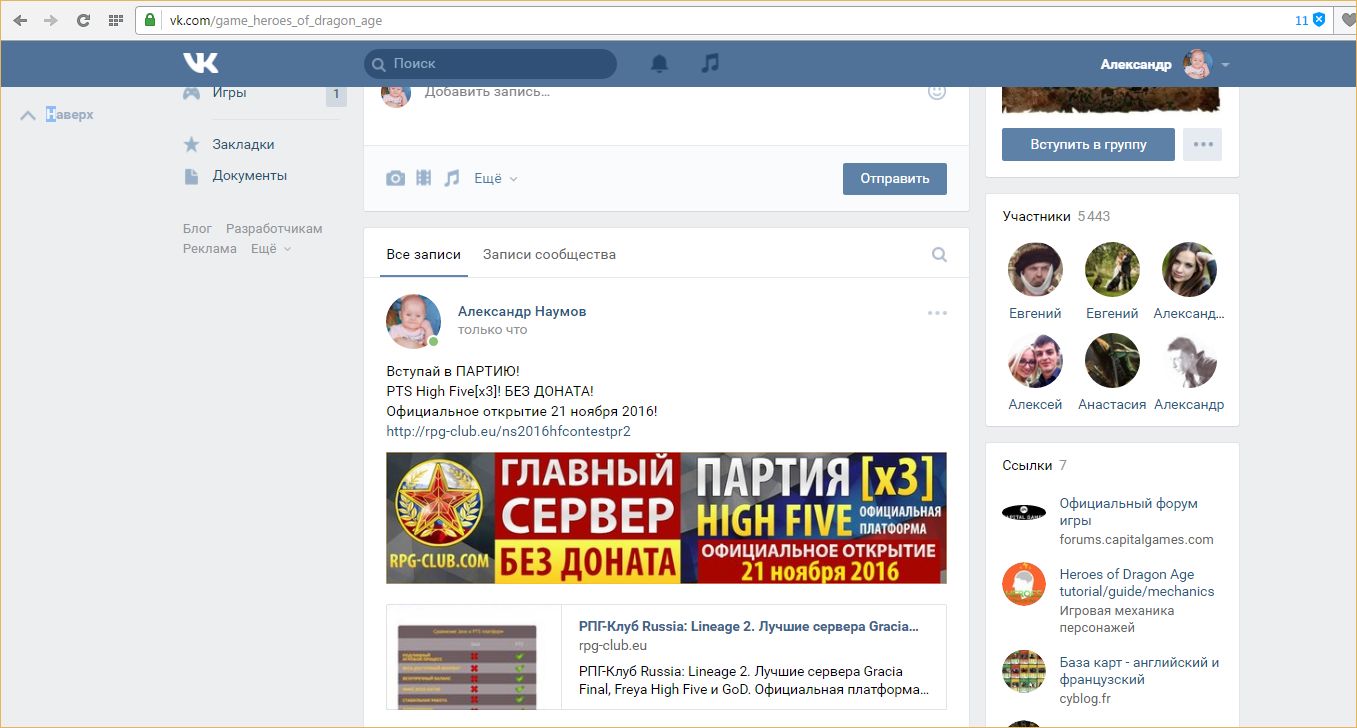Switch to Записи сообщества tab
Viewport: 1357px width, 728px height.
coord(549,255)
